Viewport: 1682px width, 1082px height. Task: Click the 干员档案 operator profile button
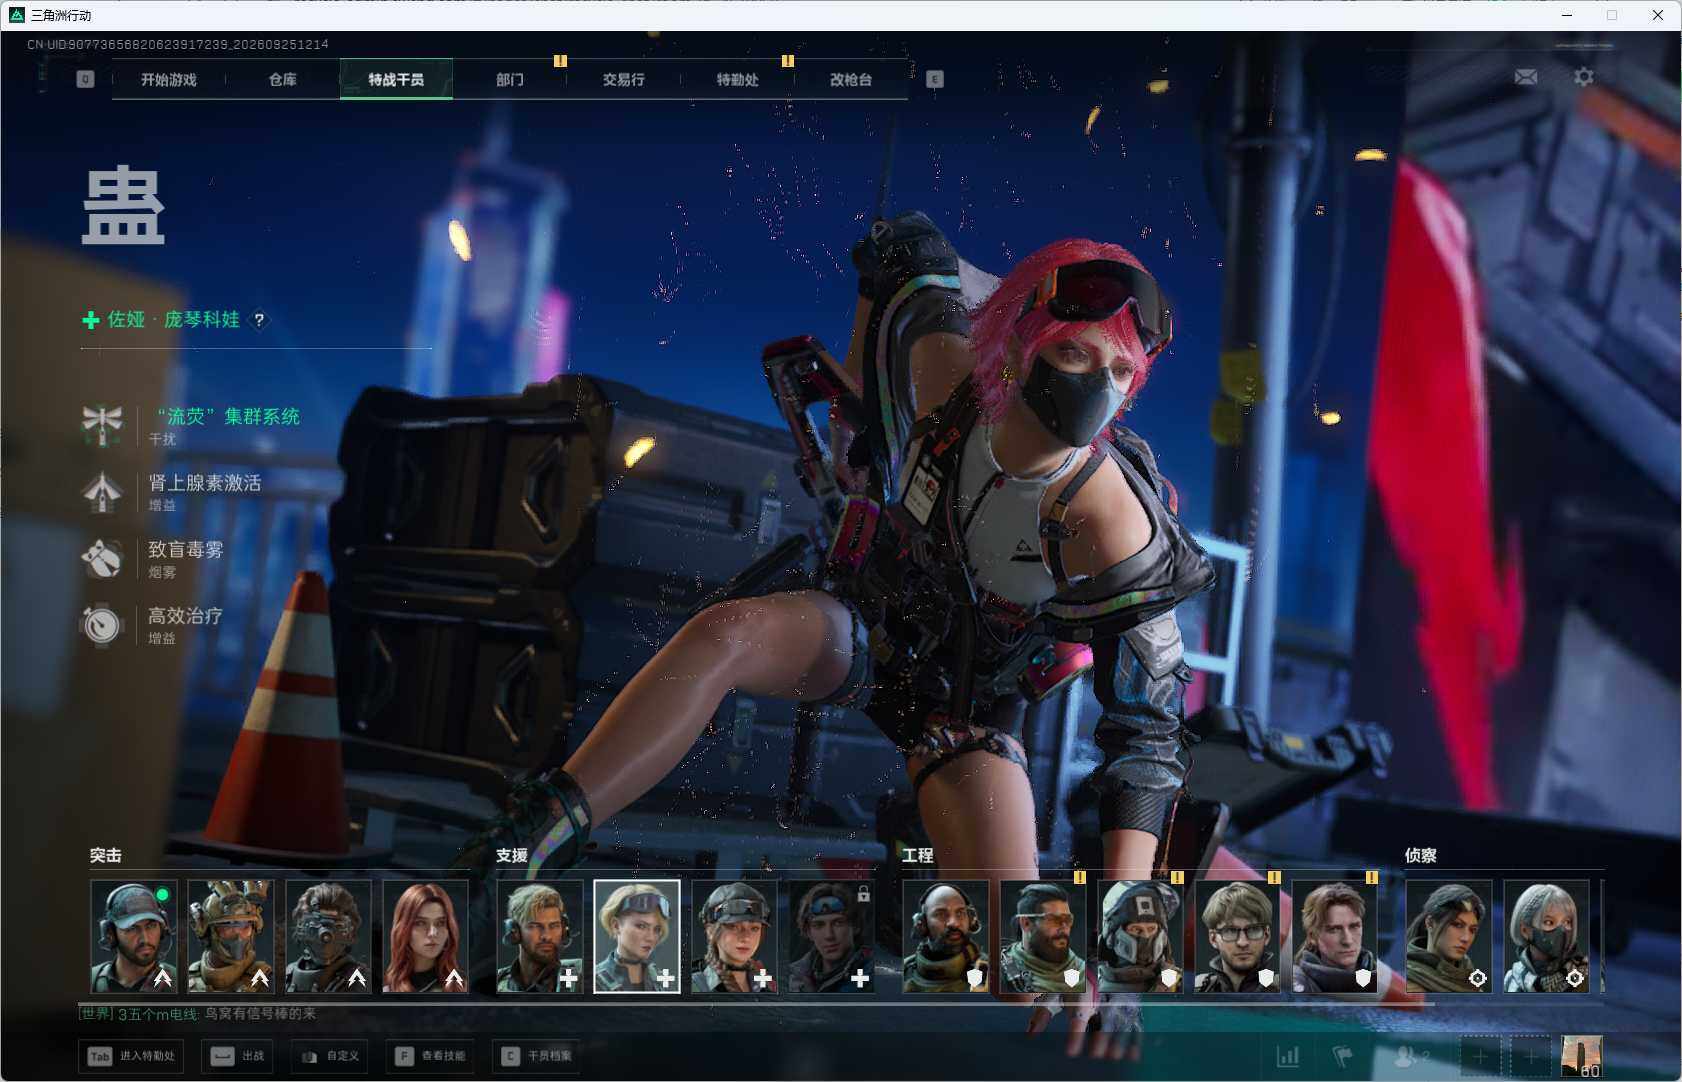tap(538, 1056)
